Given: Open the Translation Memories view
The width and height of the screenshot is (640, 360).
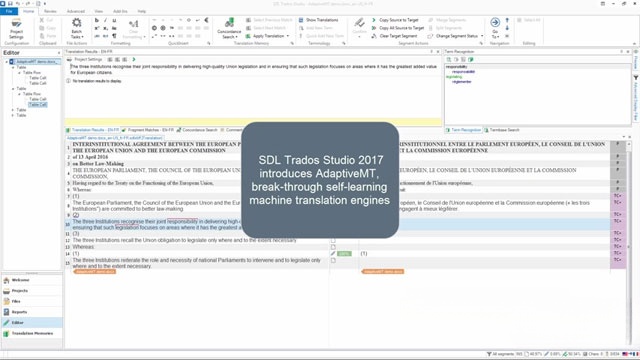Looking at the screenshot, I should click(32, 333).
